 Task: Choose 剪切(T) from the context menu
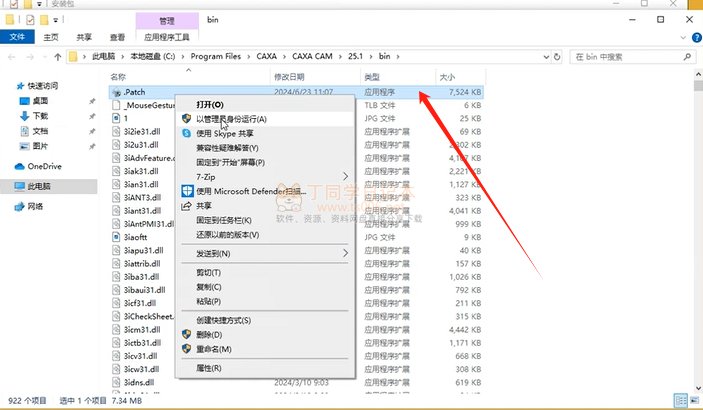click(x=208, y=272)
